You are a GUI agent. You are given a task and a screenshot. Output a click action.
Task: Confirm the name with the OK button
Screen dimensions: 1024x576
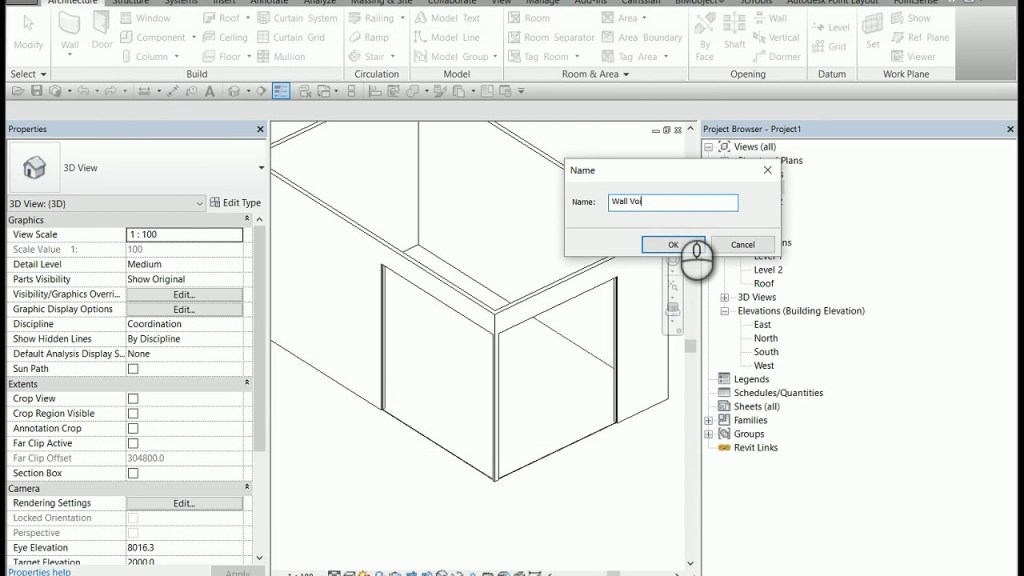coord(673,244)
